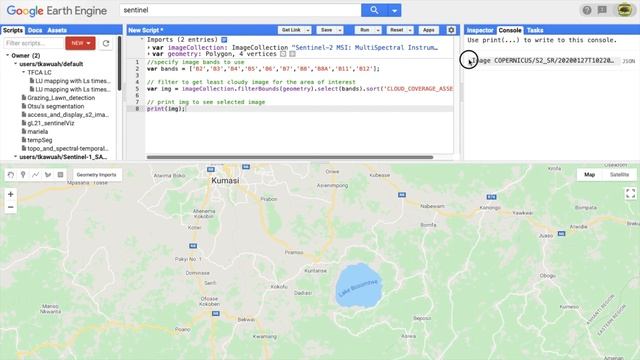Click the Get Link button
Image resolution: width=640 pixels, height=360 pixels.
pyautogui.click(x=291, y=30)
